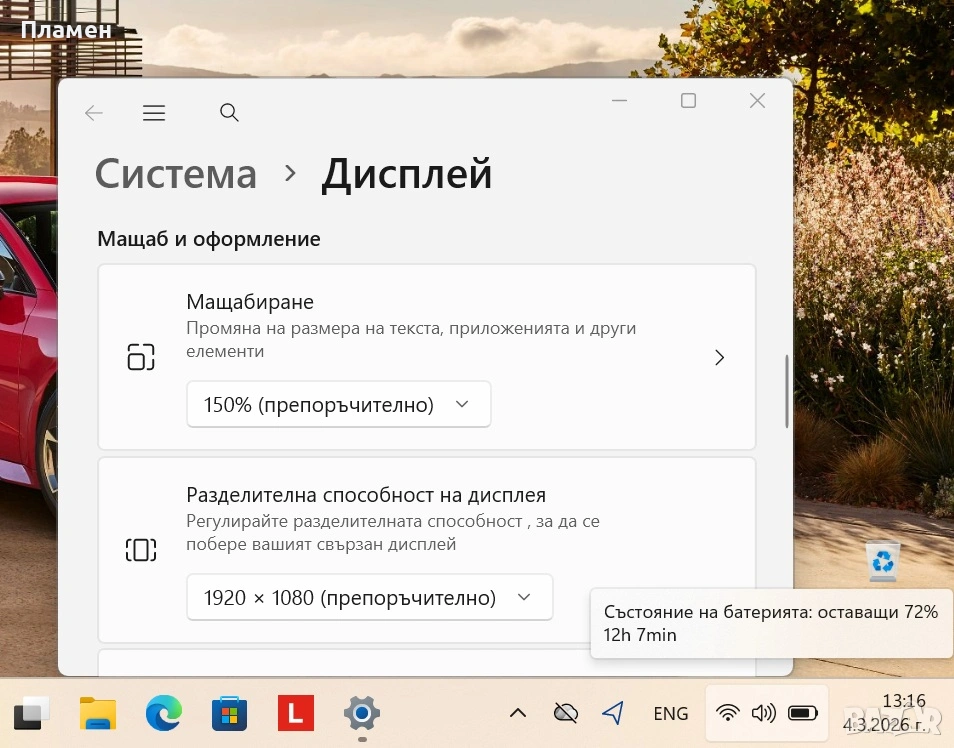
Task: Click the back arrow in Settings
Action: click(x=94, y=113)
